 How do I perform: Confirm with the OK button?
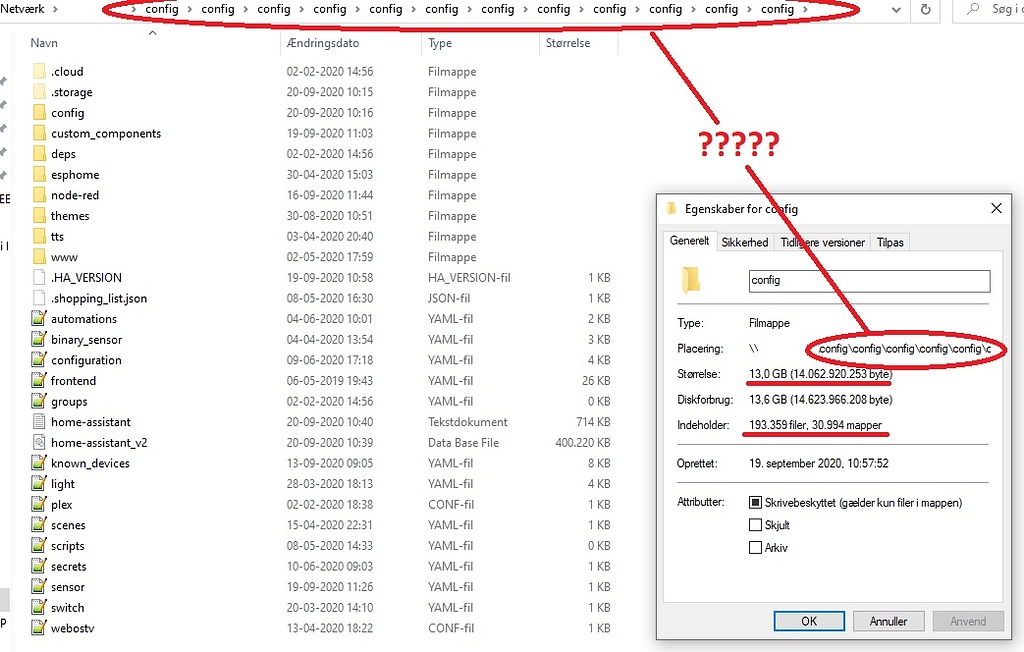click(808, 620)
